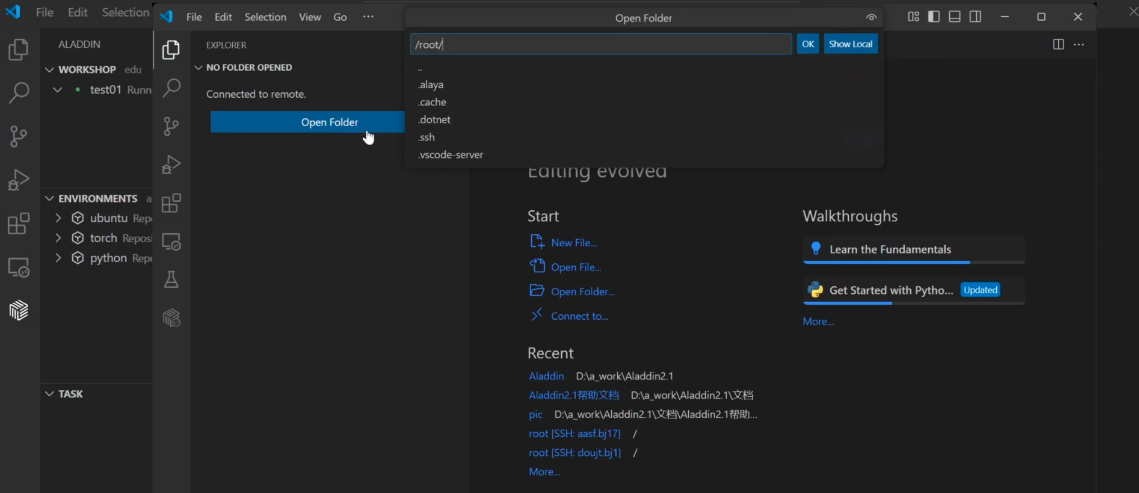Open Edit menu in front window
1139x493 pixels.
coord(223,17)
